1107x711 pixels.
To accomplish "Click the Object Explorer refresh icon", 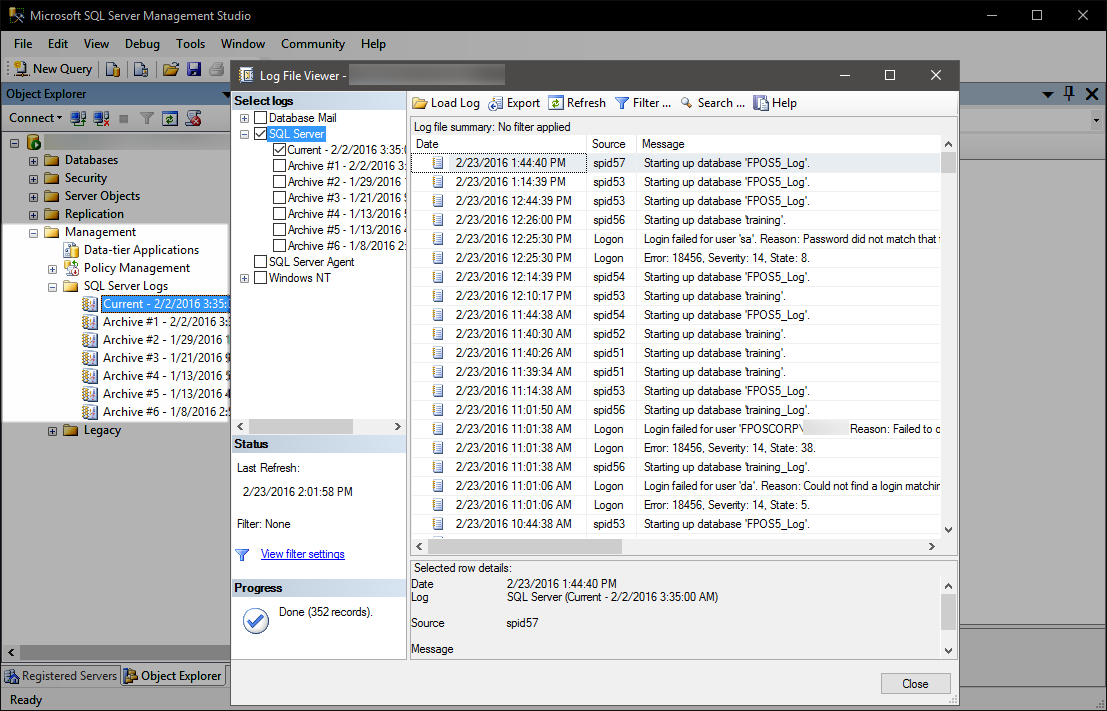I will pyautogui.click(x=169, y=118).
